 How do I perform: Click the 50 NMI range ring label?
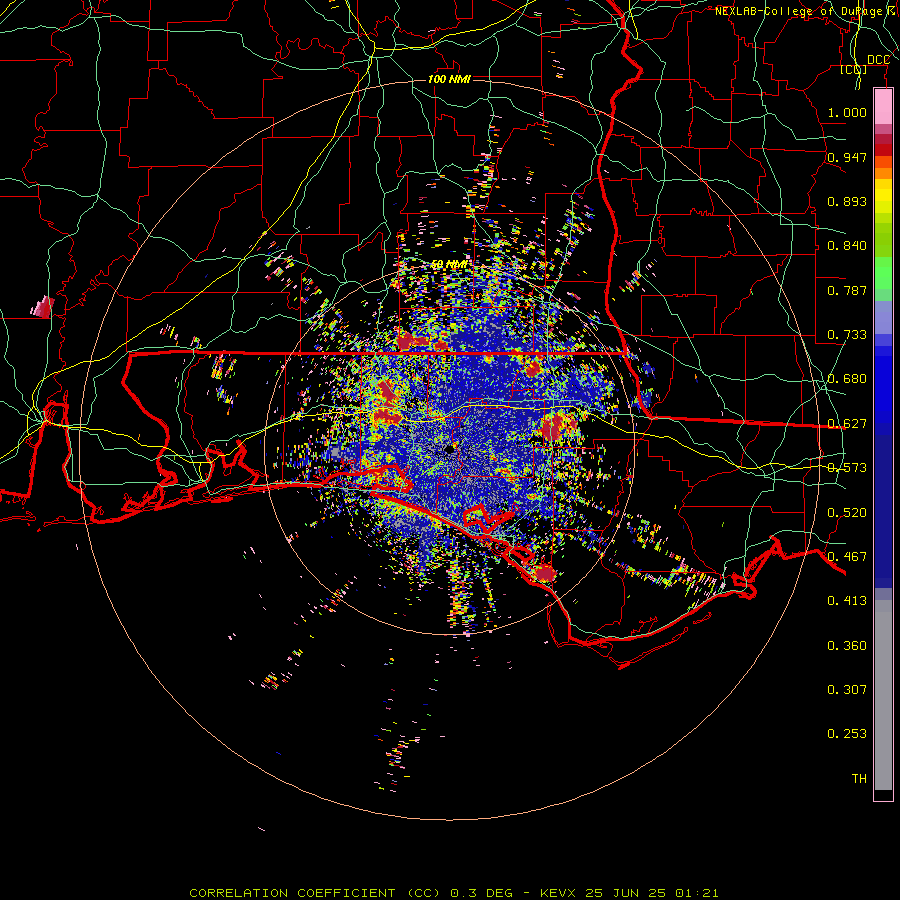coord(449,265)
